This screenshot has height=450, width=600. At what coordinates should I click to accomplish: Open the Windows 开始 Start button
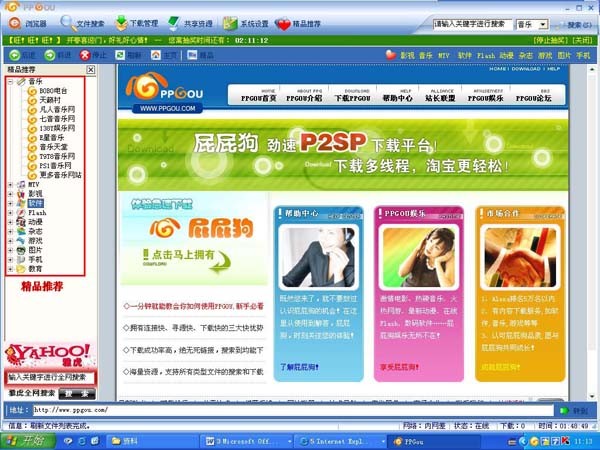pos(28,441)
